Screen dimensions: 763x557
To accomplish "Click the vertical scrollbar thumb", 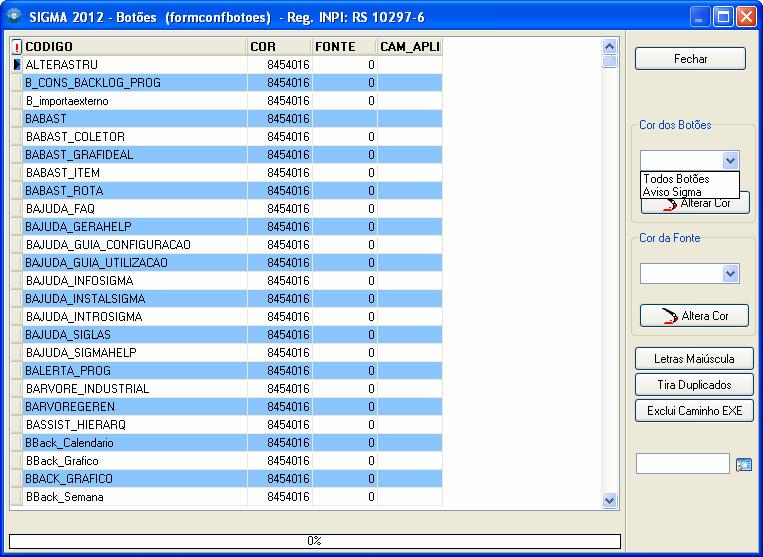I will click(x=609, y=61).
